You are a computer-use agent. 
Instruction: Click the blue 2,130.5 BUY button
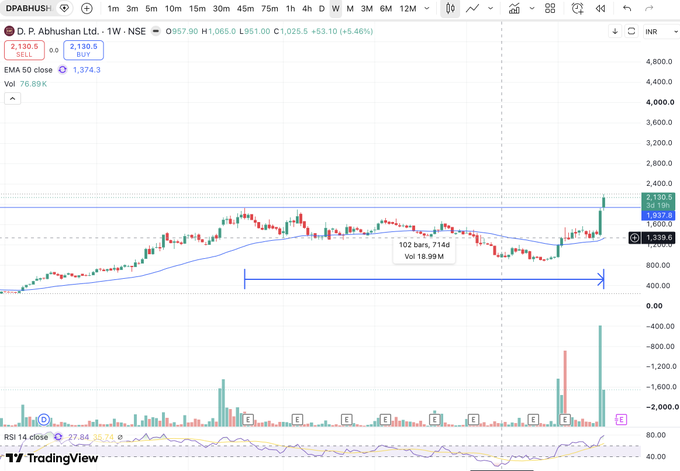(83, 50)
